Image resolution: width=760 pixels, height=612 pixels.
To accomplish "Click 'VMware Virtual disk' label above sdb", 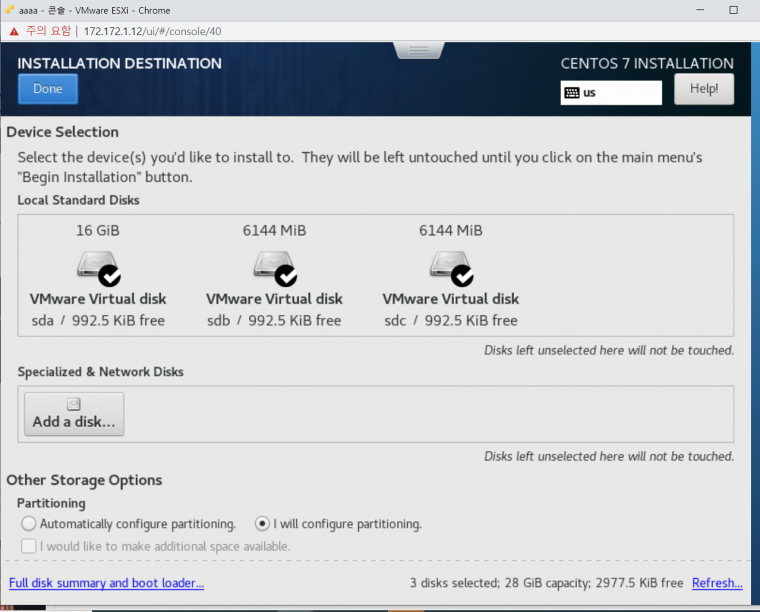I will pyautogui.click(x=274, y=299).
